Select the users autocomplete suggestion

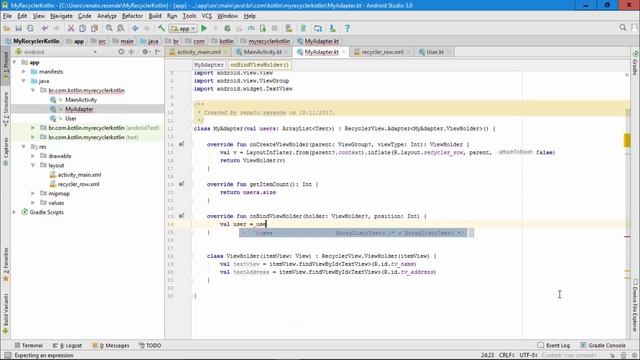(353, 233)
